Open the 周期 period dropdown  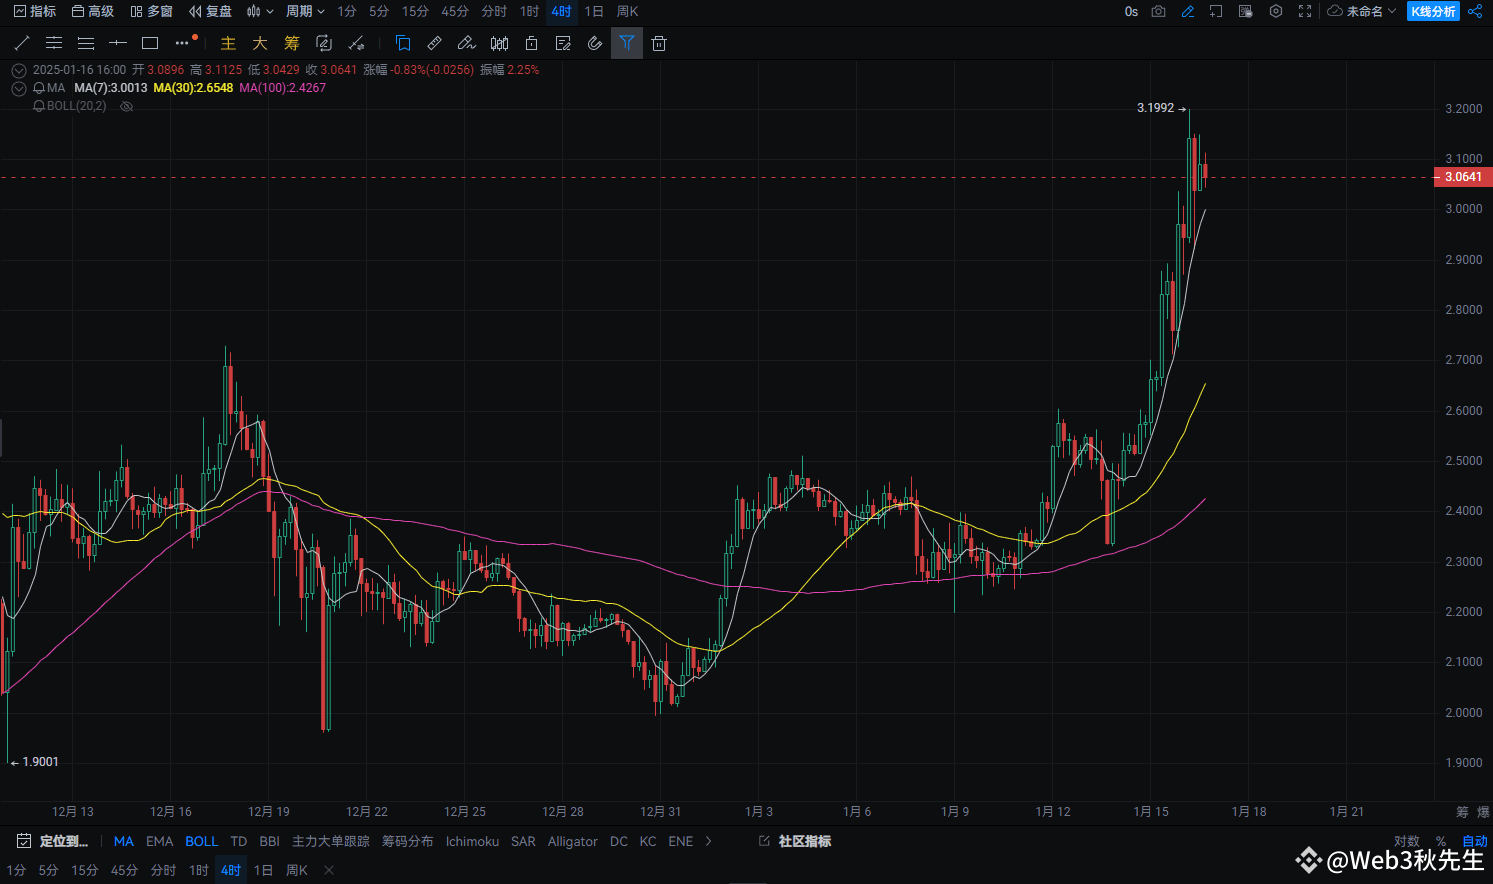pyautogui.click(x=305, y=12)
